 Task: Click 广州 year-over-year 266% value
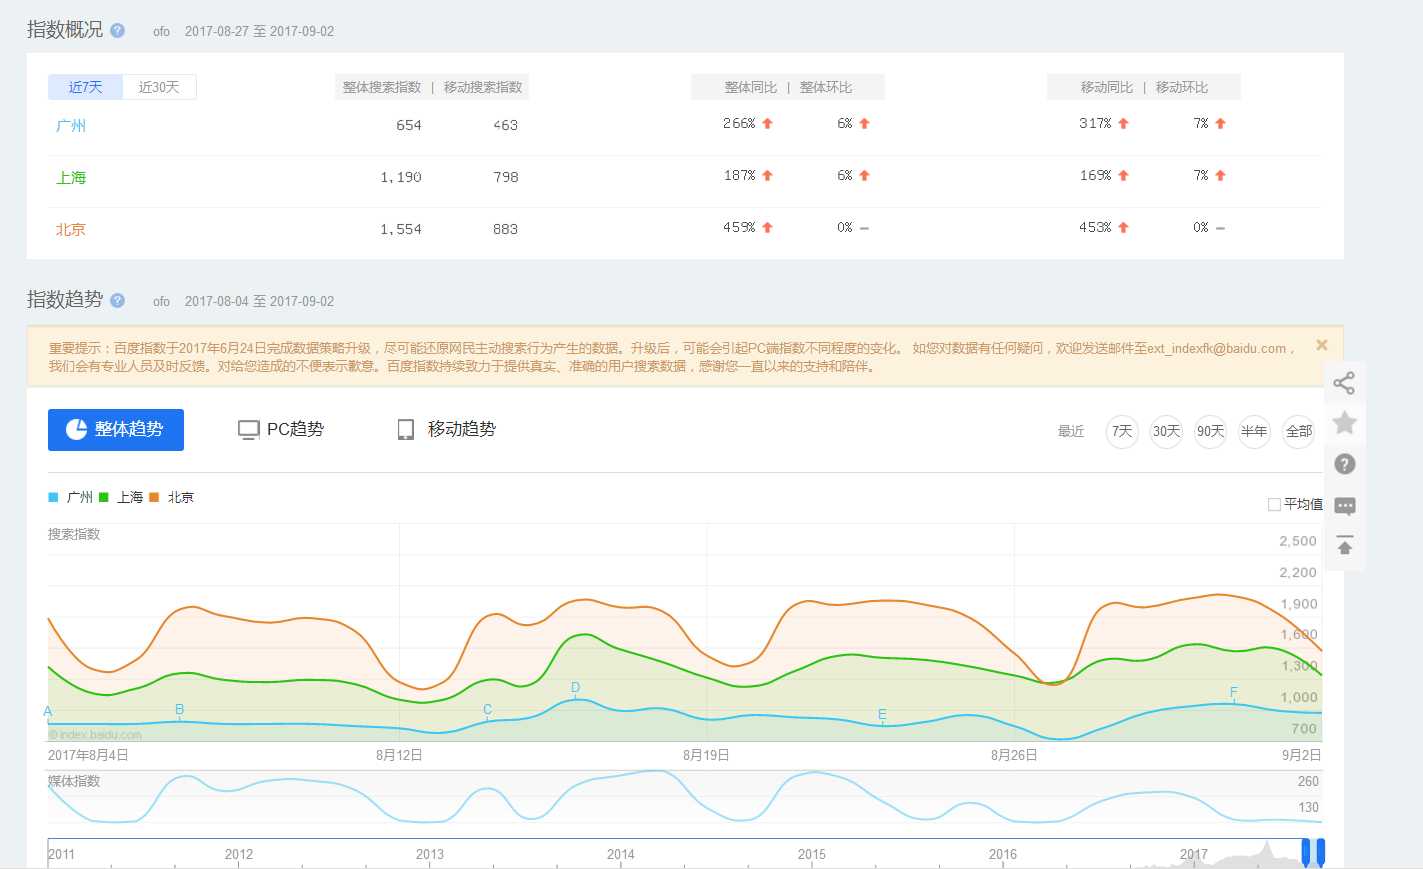click(740, 123)
